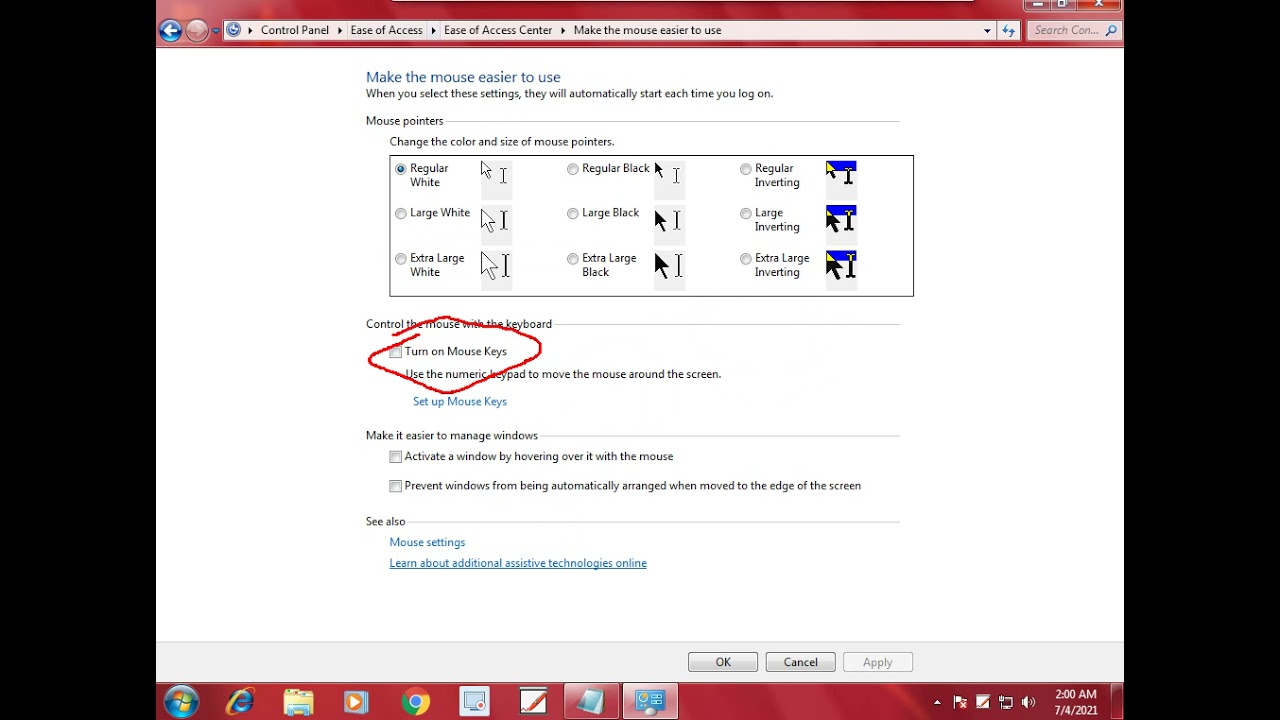Click the network icon in system tray

(x=1006, y=702)
